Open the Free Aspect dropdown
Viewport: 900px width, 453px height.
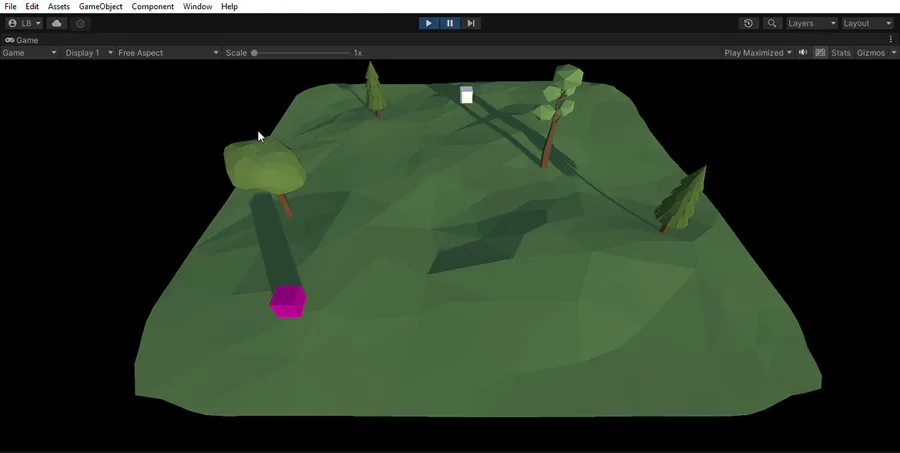coord(168,52)
